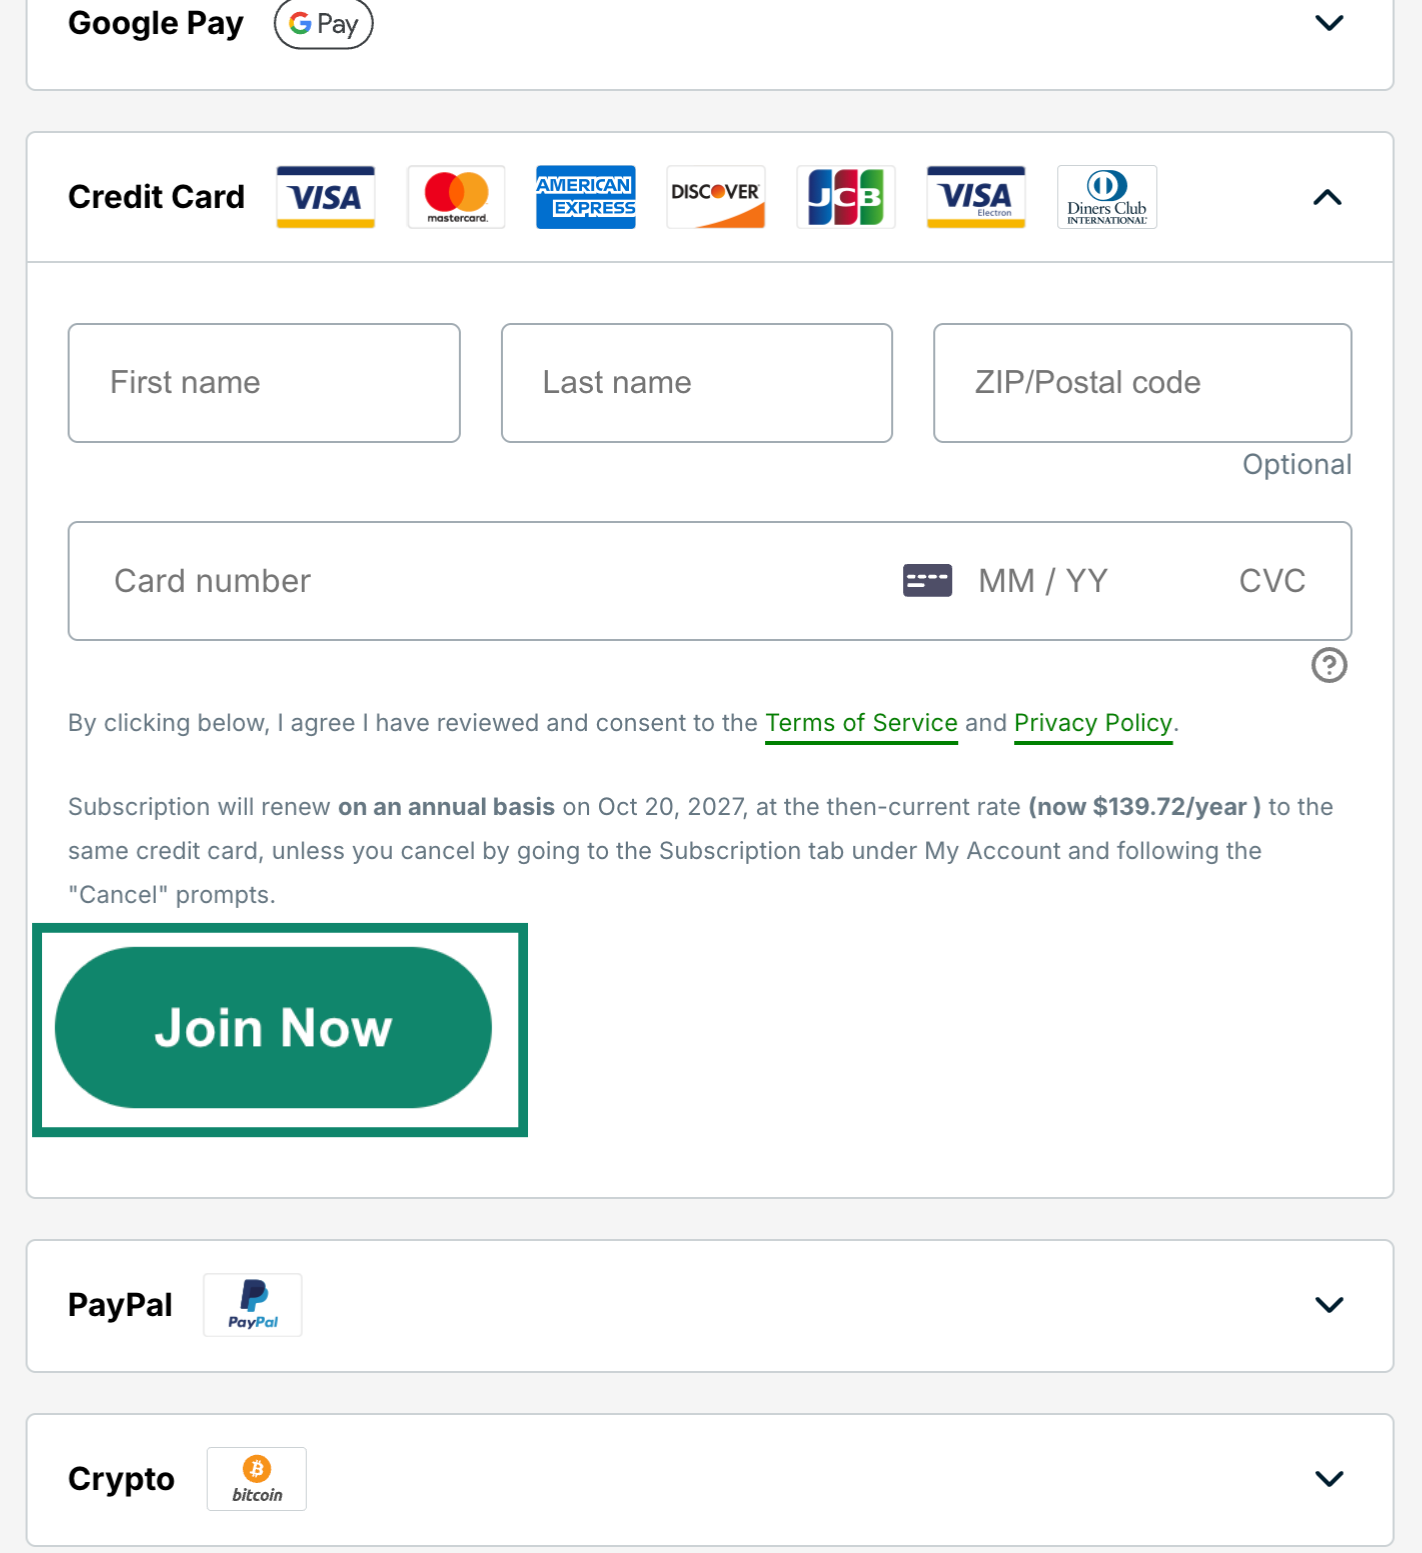Click the PayPal logo badge
This screenshot has width=1422, height=1553.
point(252,1305)
